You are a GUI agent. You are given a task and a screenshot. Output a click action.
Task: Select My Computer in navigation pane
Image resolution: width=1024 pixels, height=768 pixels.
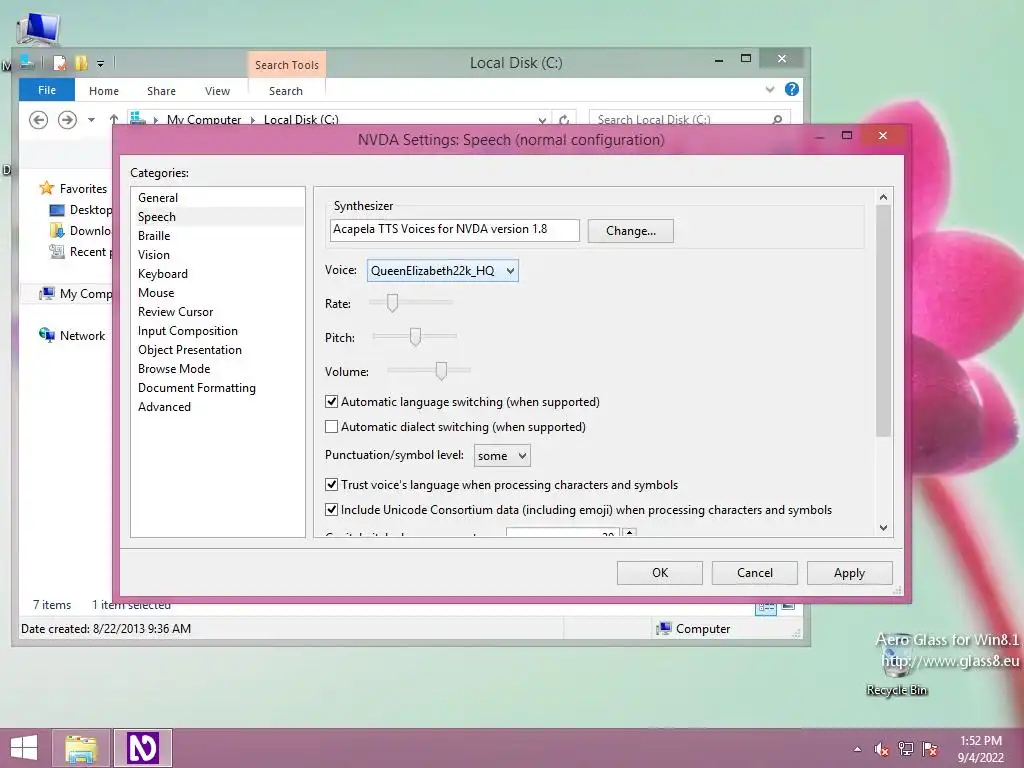click(x=75, y=294)
